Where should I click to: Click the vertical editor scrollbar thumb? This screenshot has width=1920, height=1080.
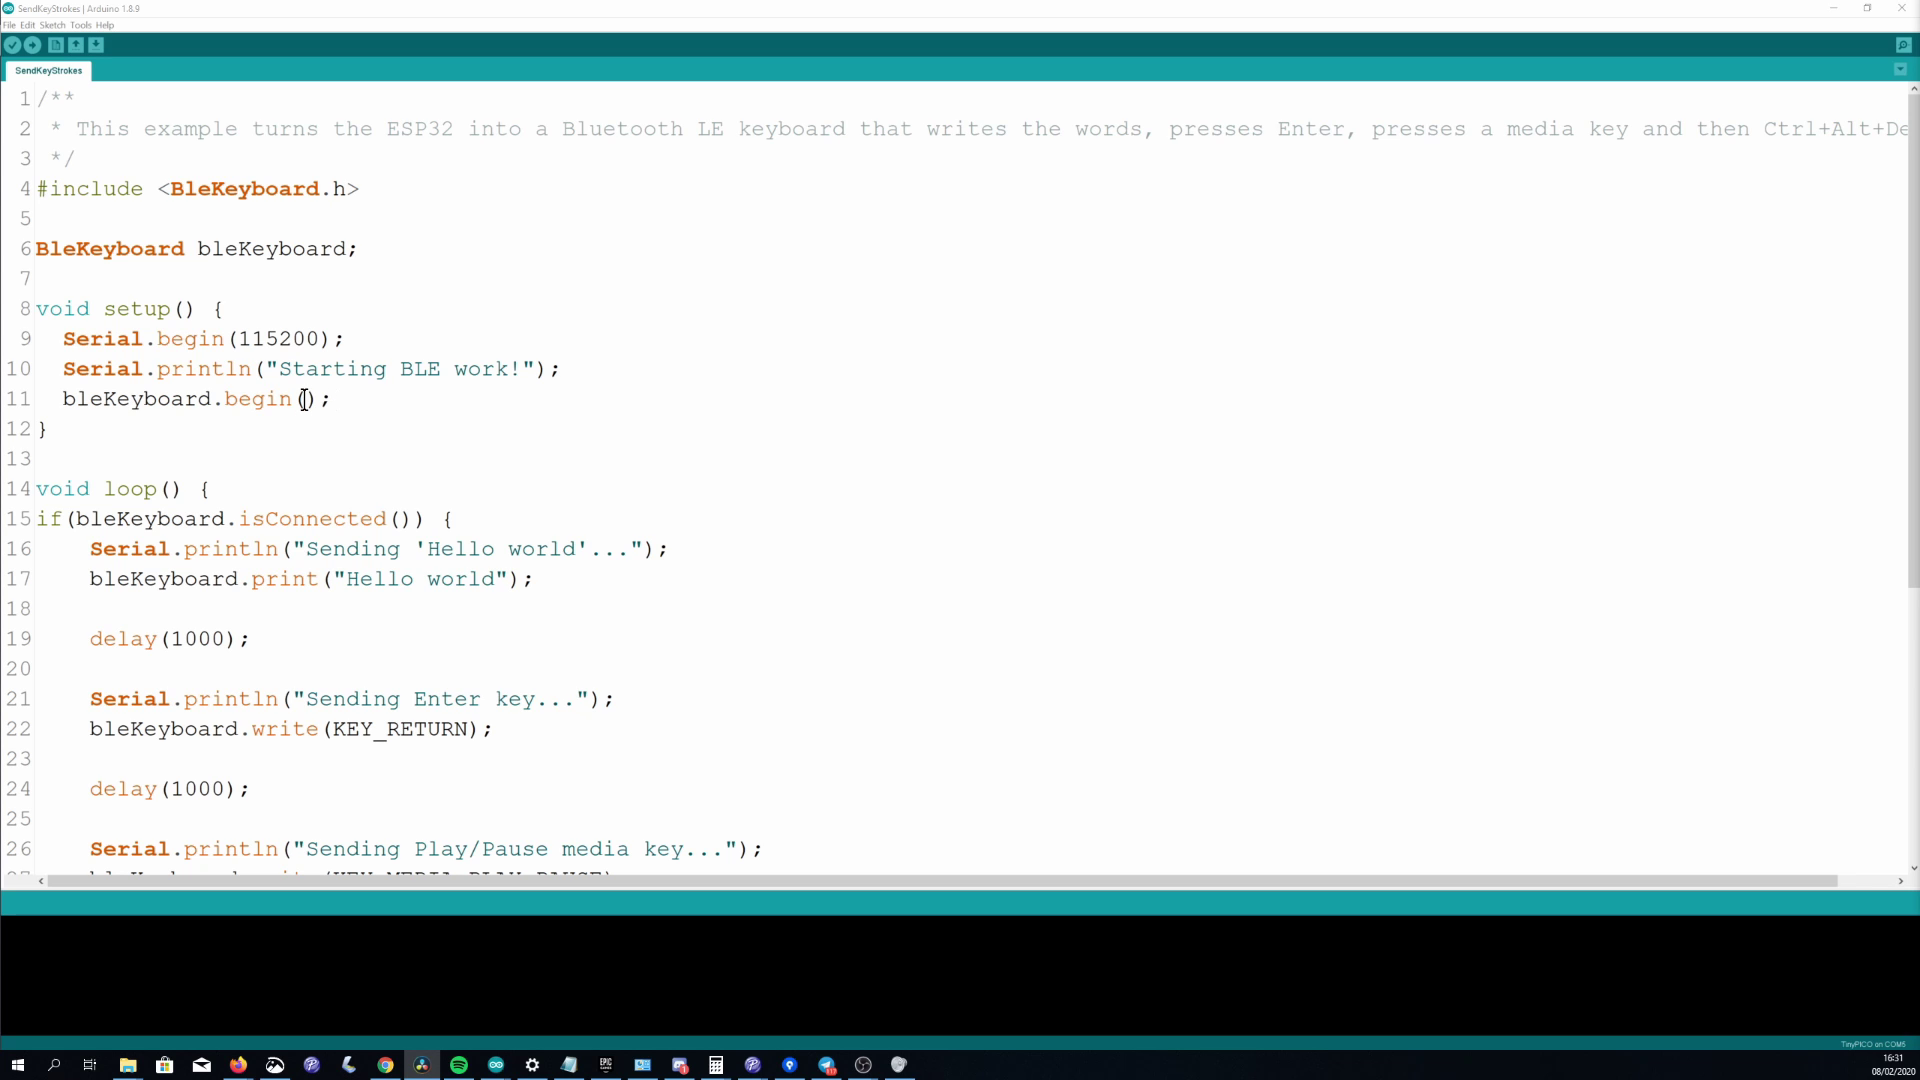(1913, 340)
